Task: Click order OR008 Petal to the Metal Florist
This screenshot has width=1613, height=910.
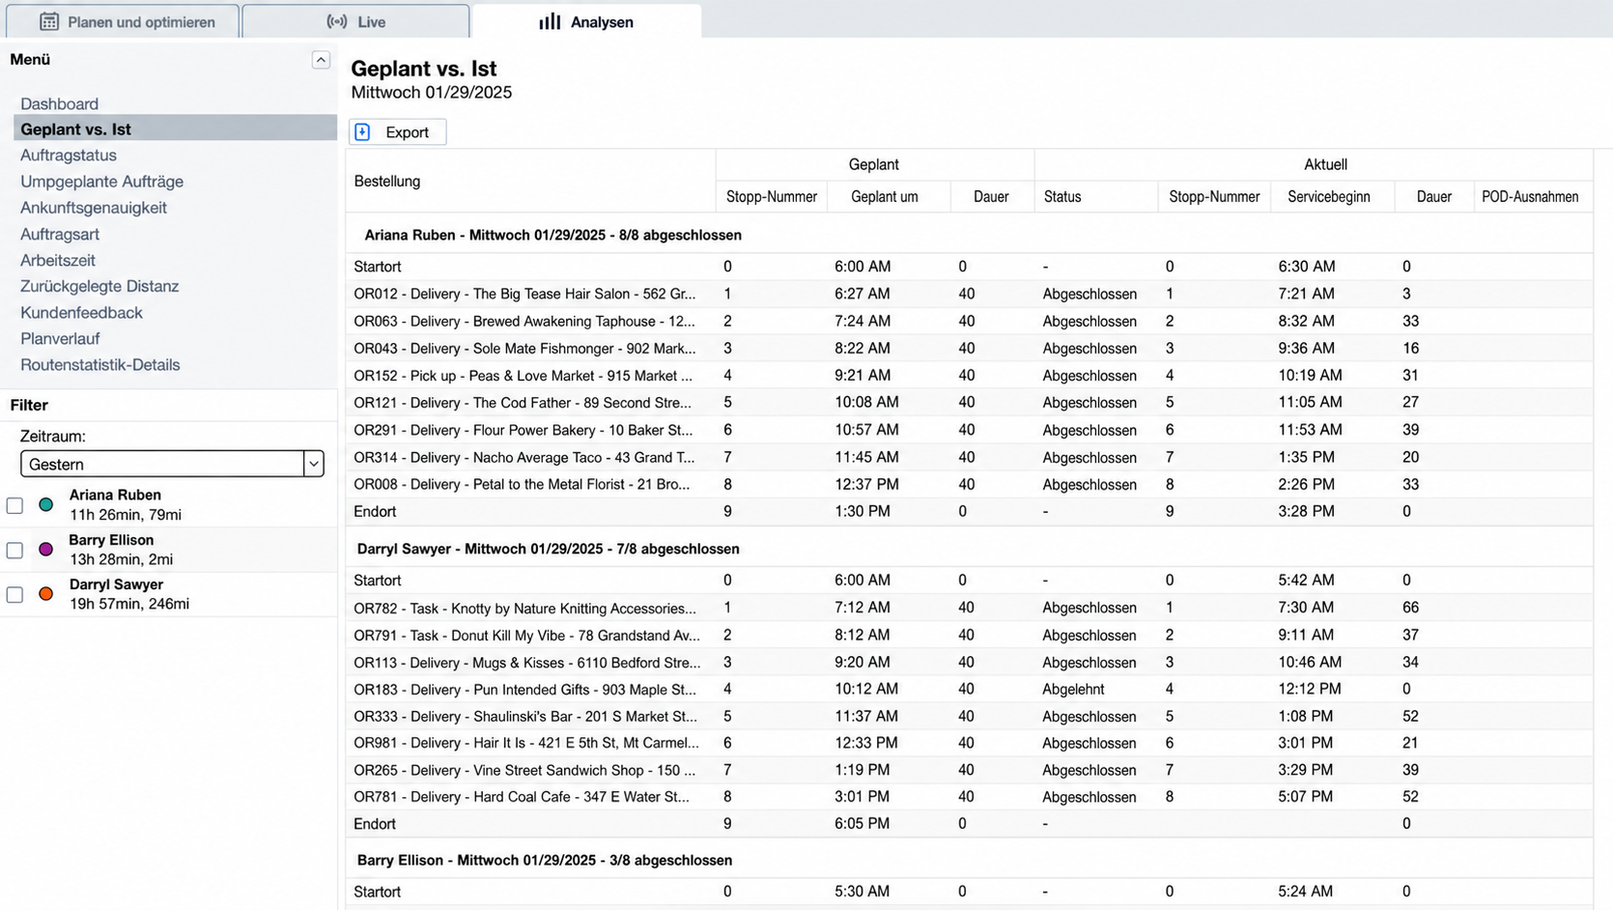Action: 522,484
